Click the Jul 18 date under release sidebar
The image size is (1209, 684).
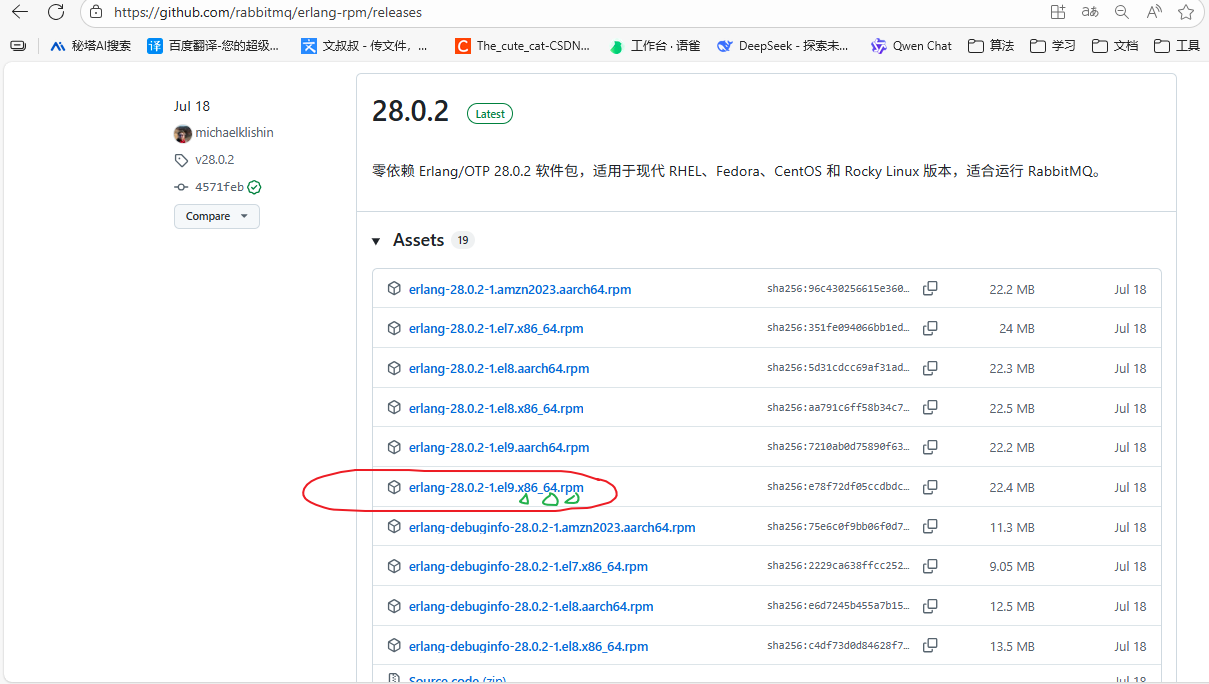[x=192, y=106]
